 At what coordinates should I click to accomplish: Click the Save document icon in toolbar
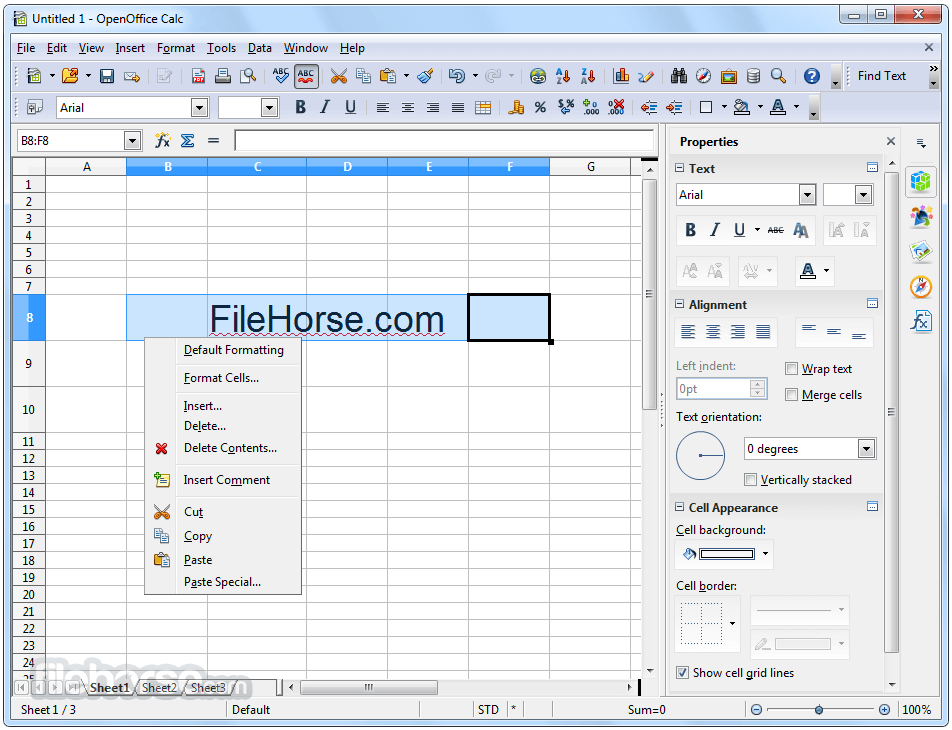(x=107, y=76)
